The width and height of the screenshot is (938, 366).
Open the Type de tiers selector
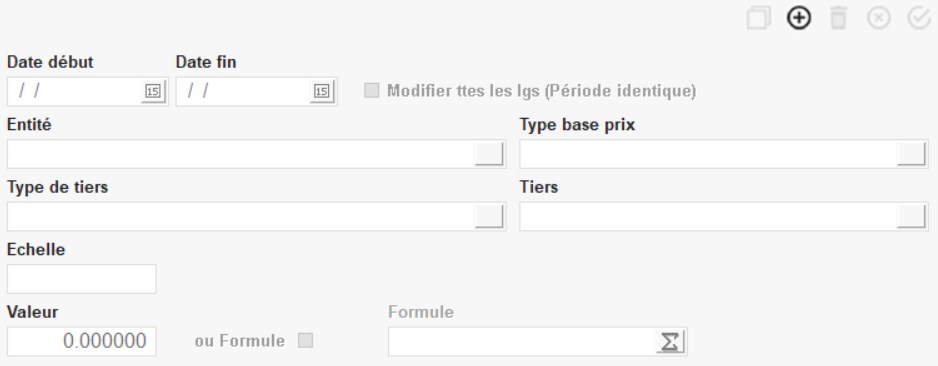pos(489,216)
